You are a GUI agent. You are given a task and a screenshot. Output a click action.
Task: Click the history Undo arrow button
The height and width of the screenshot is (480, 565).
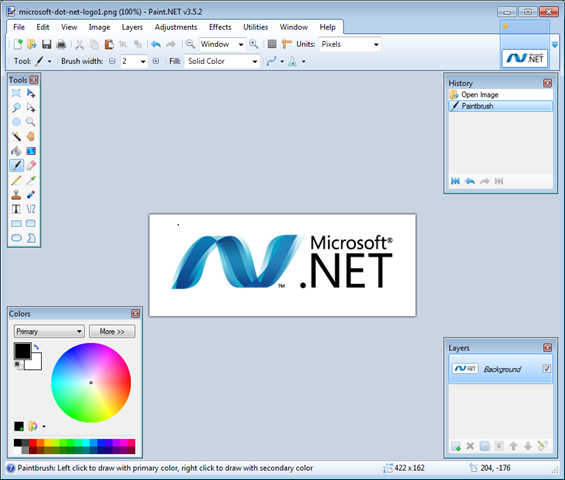pos(470,181)
